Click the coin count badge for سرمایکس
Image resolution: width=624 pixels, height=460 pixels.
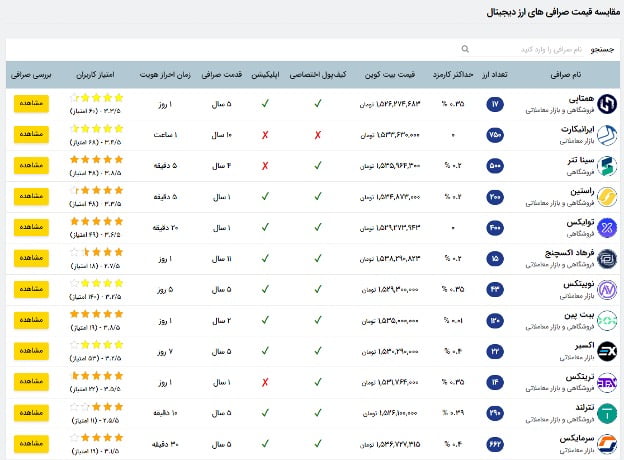click(495, 444)
